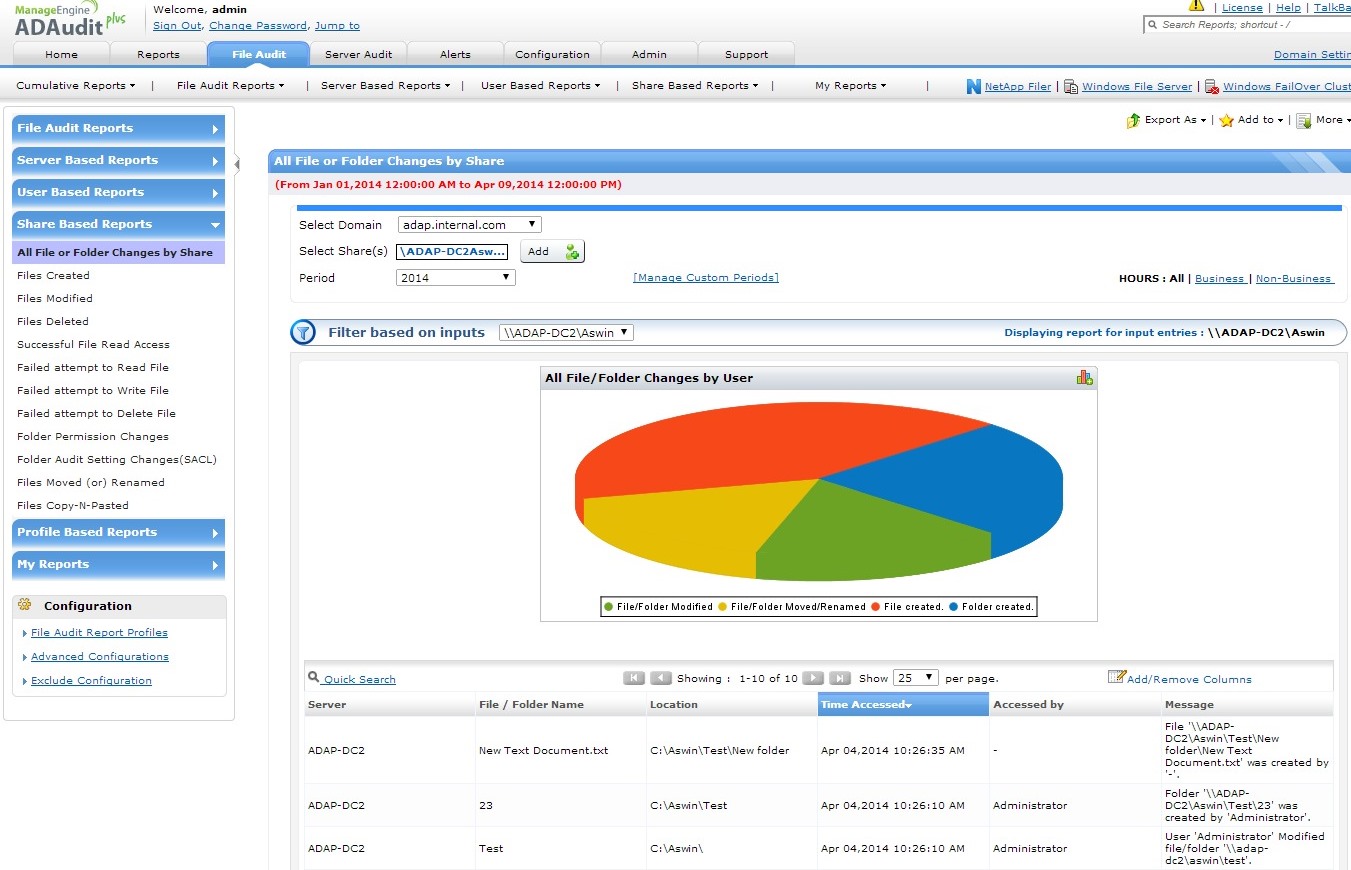
Task: Click the green Add share icon
Action: (572, 252)
